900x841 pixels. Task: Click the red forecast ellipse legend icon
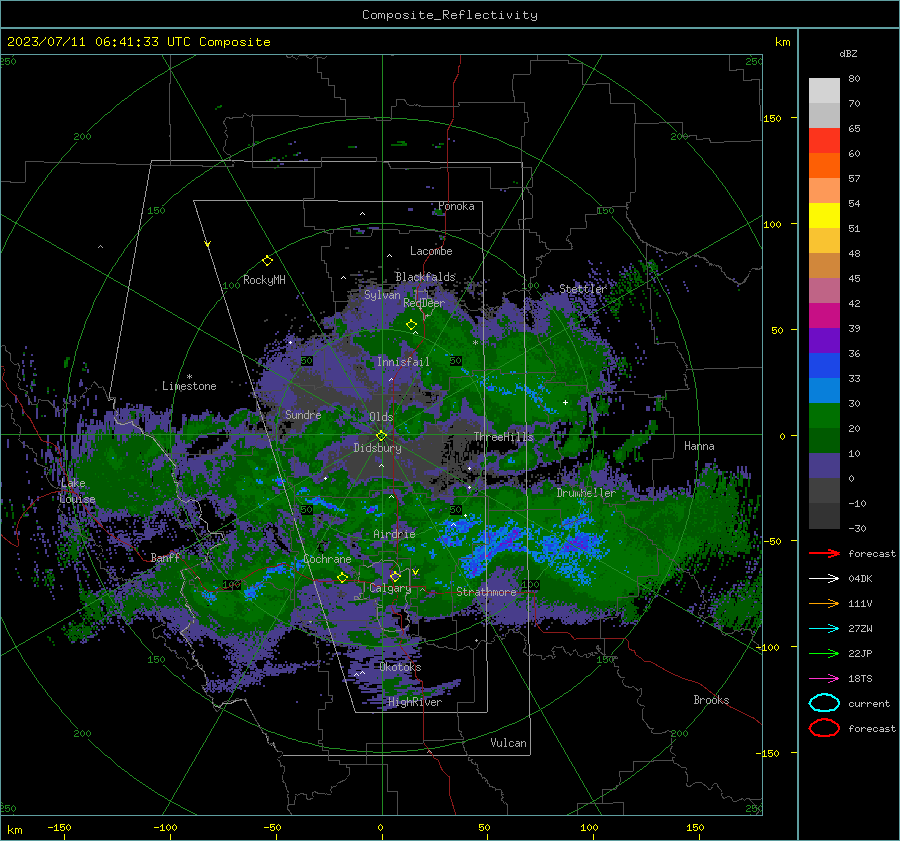tap(824, 728)
